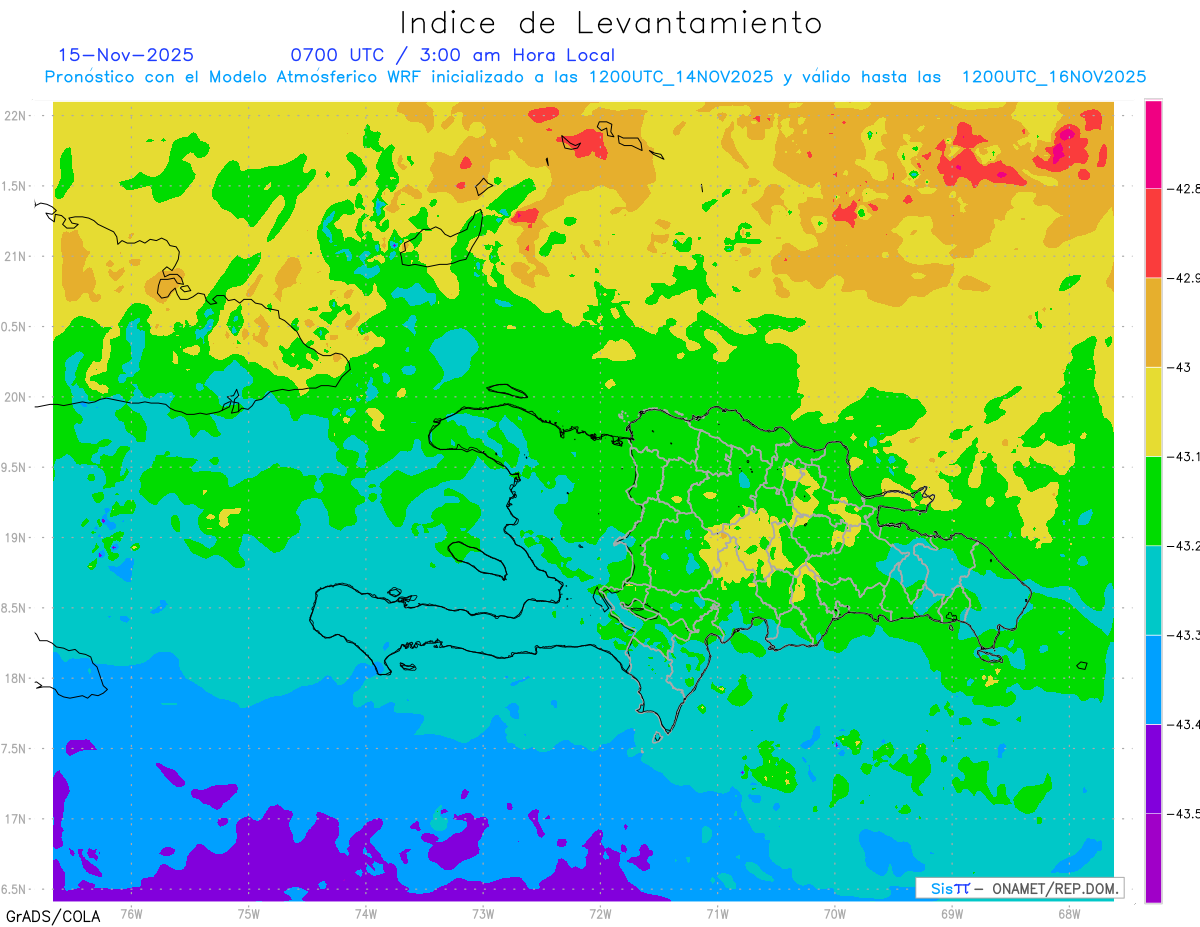Click the green color bar segment
Viewport: 1200px width, 927px height.
click(x=1153, y=501)
